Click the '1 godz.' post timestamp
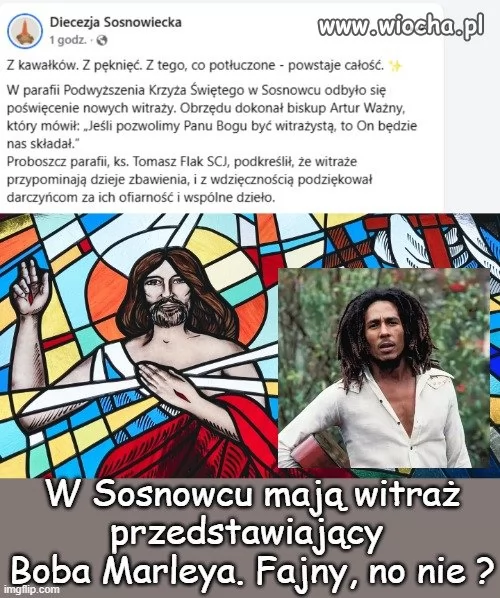This screenshot has height=598, width=500. [68, 40]
